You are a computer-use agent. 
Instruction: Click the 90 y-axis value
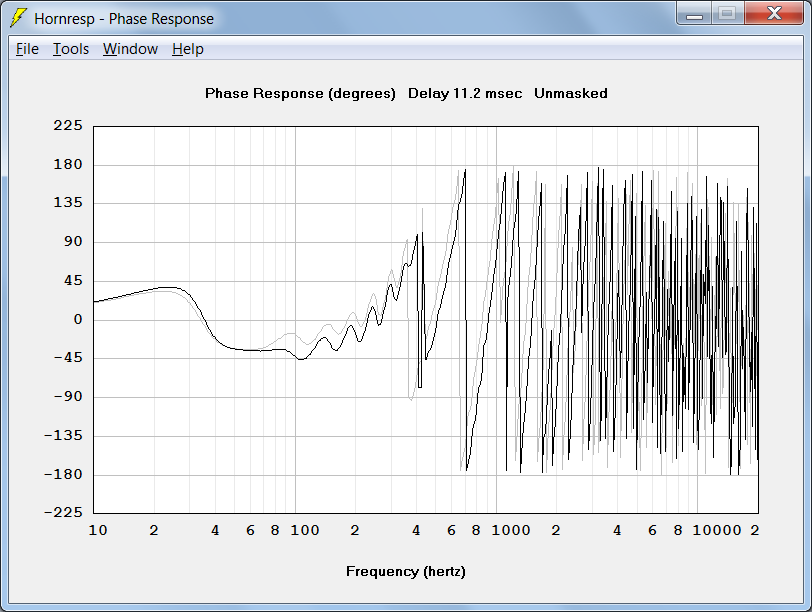(73, 241)
